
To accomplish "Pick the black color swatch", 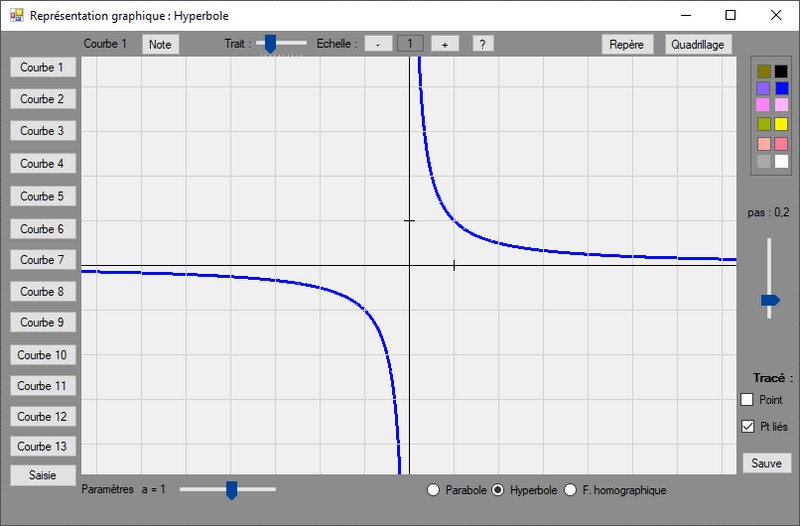I will point(782,71).
